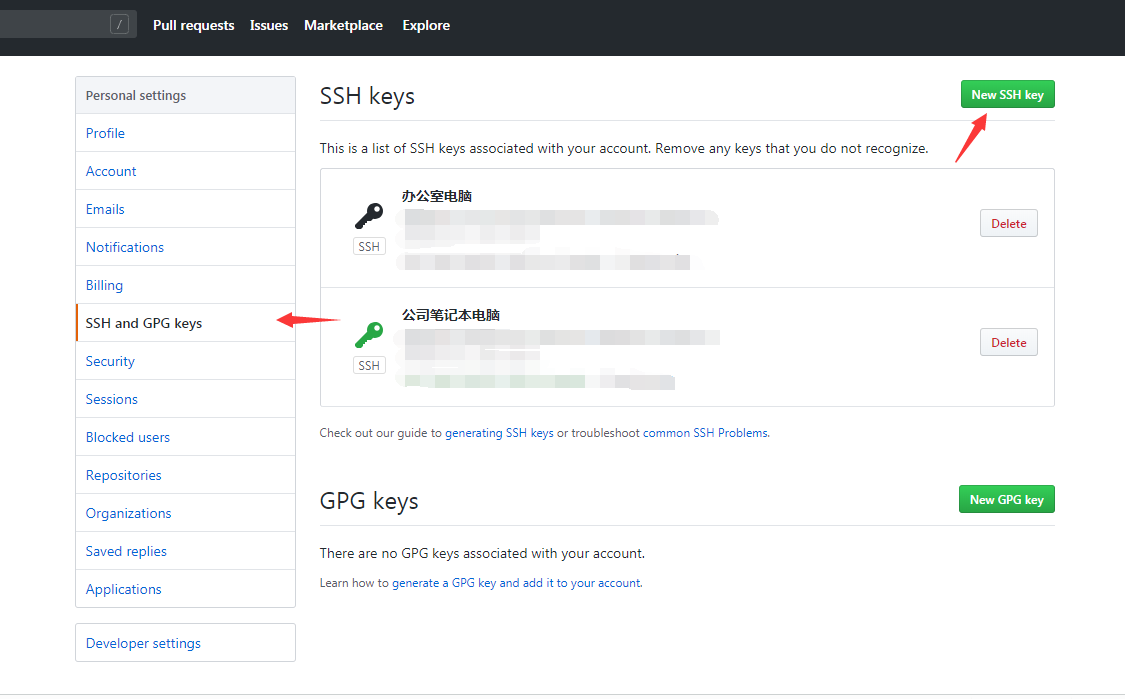Image resolution: width=1125 pixels, height=699 pixels.
Task: Open Organizations settings
Action: (x=185, y=514)
